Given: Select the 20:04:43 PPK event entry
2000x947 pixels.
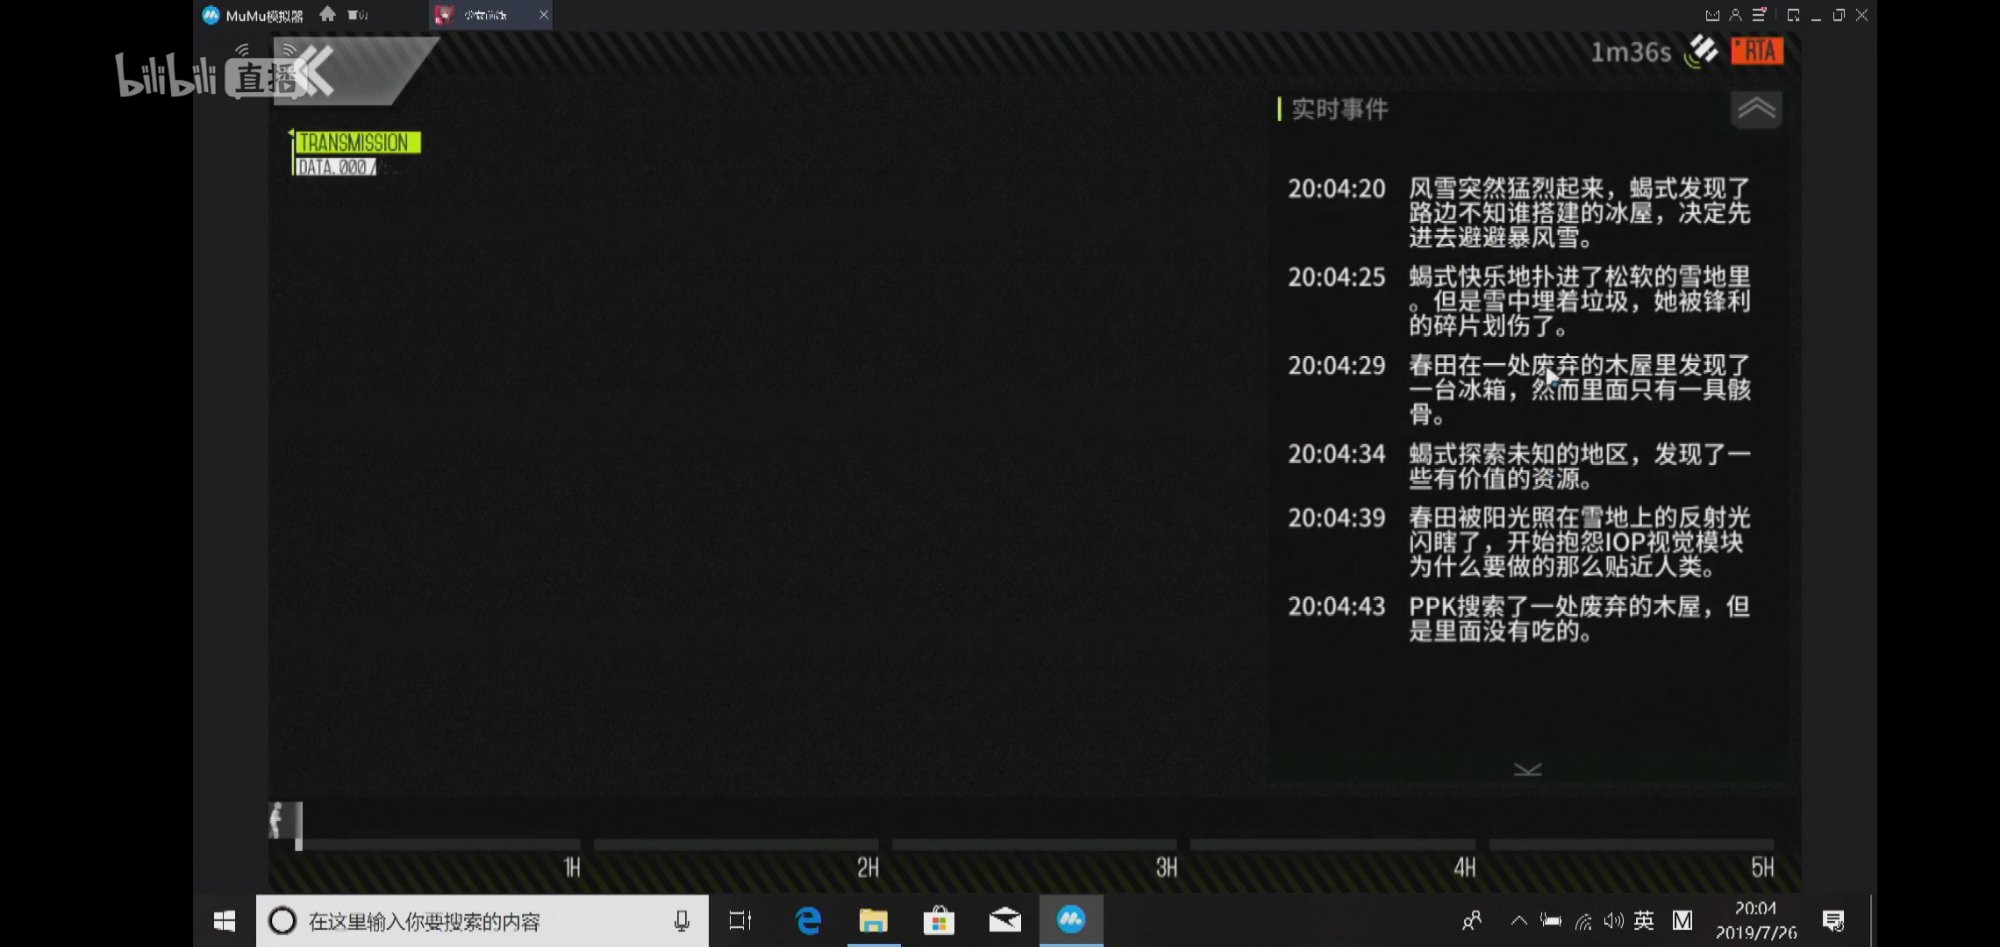Looking at the screenshot, I should 1519,618.
